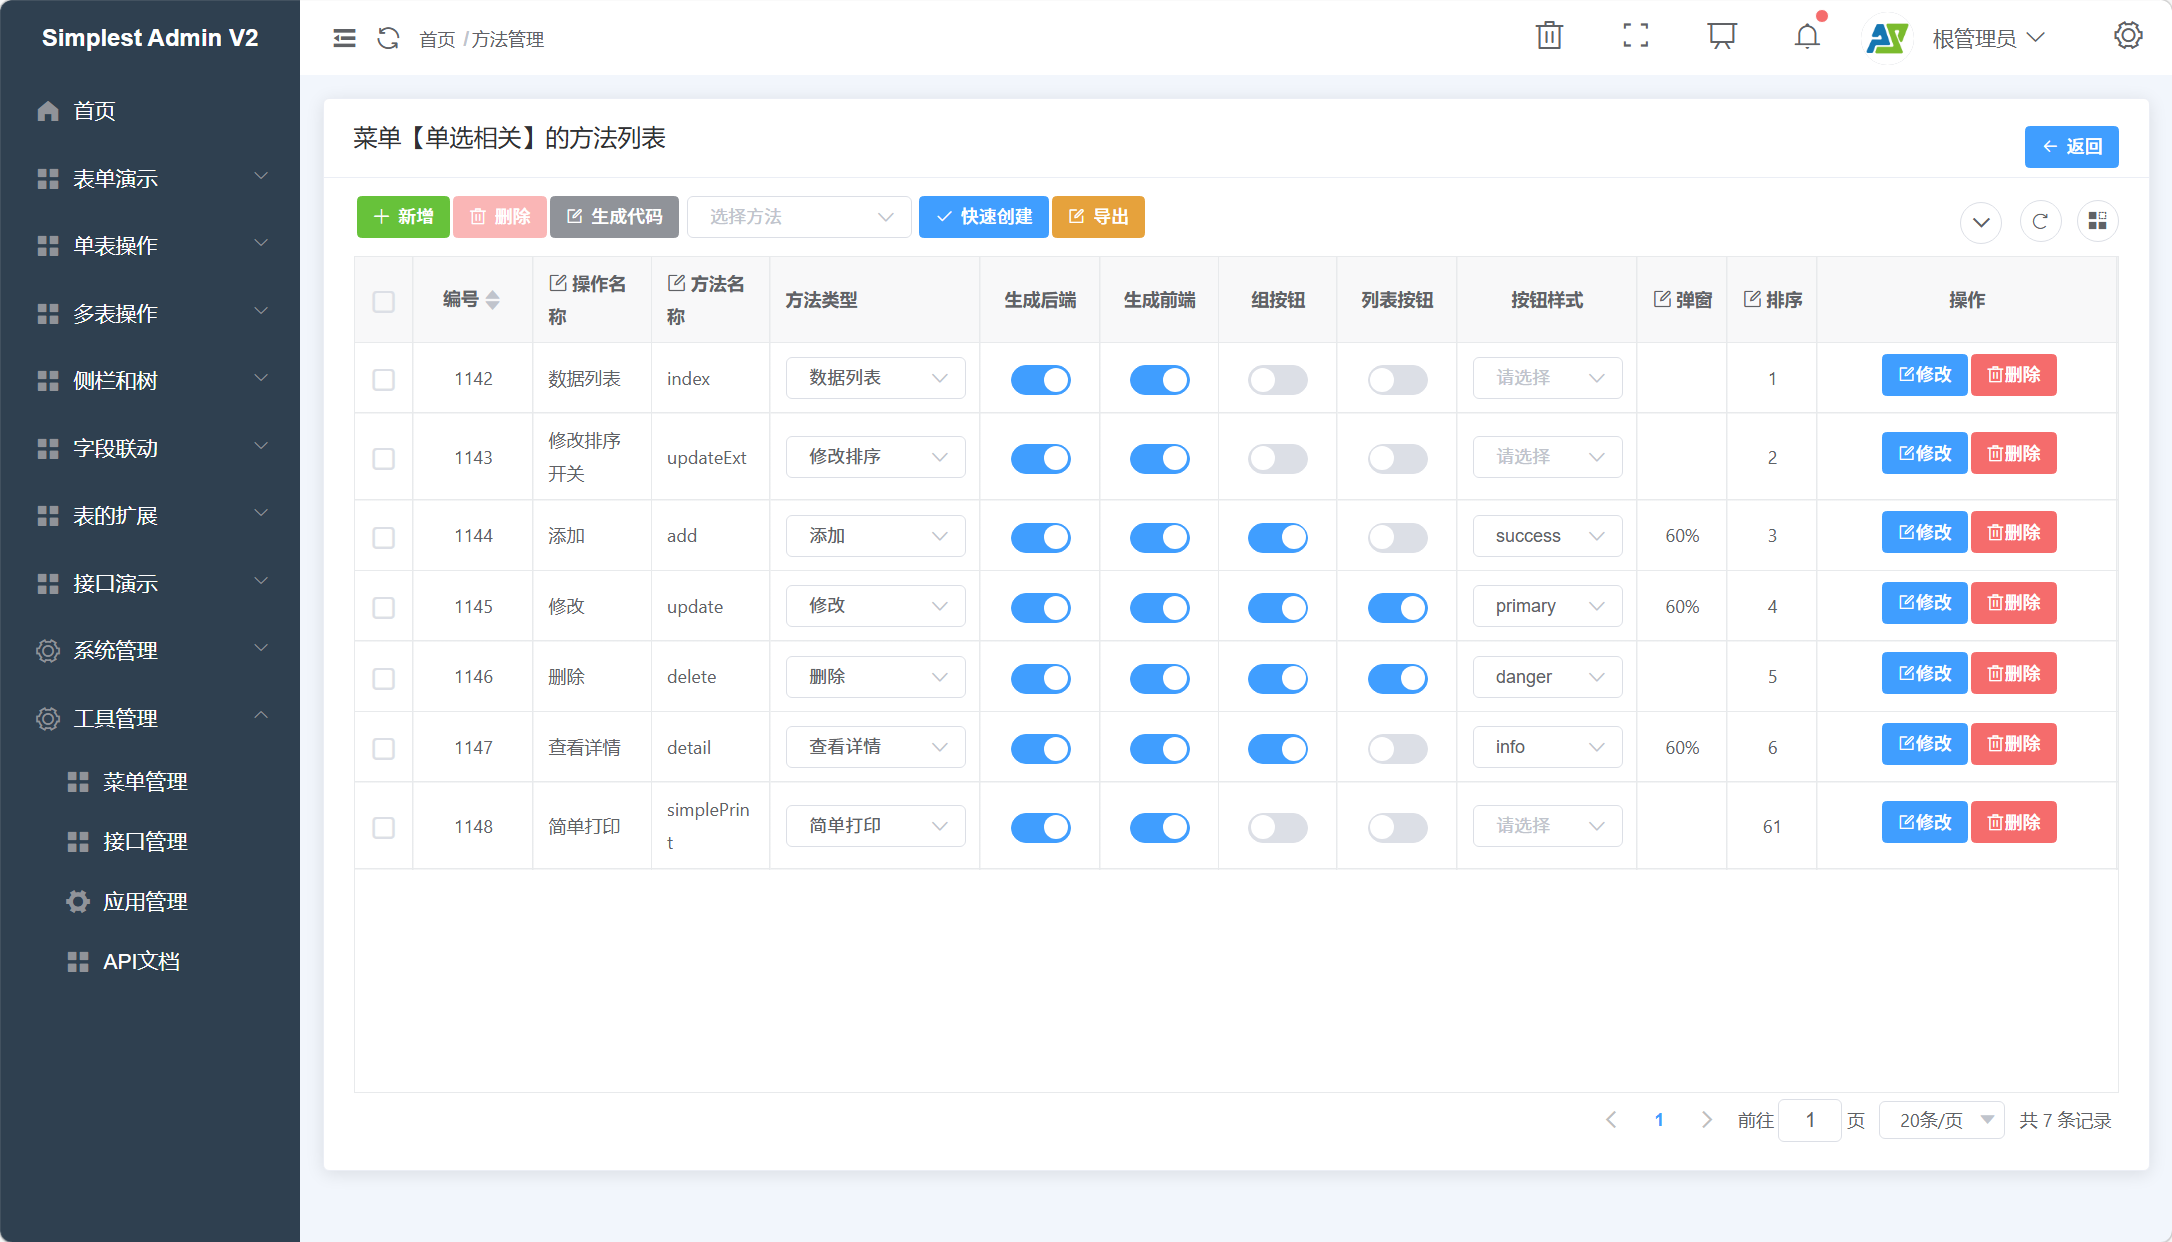Open settings with the gear icon top right
This screenshot has width=2172, height=1242.
click(2128, 35)
